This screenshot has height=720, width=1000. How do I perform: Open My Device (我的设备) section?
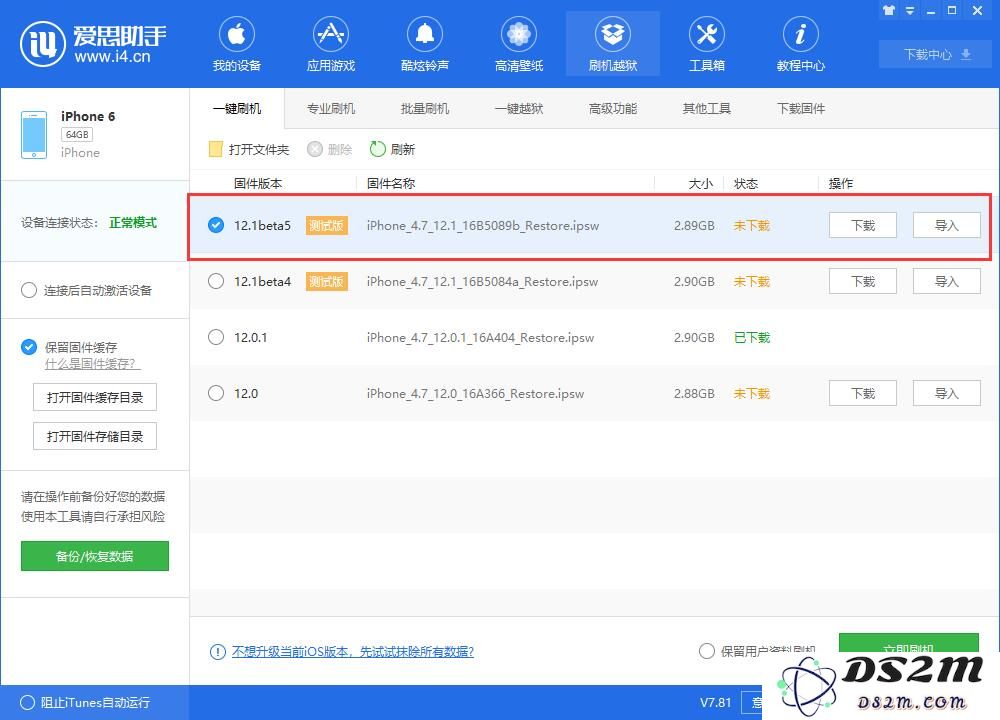[x=237, y=44]
